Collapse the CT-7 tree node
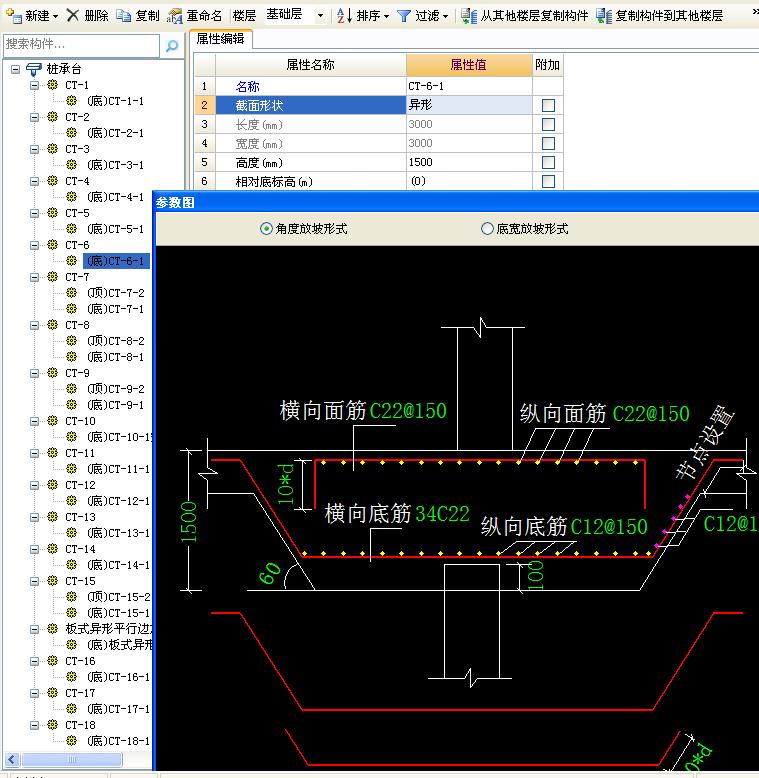 pyautogui.click(x=34, y=277)
